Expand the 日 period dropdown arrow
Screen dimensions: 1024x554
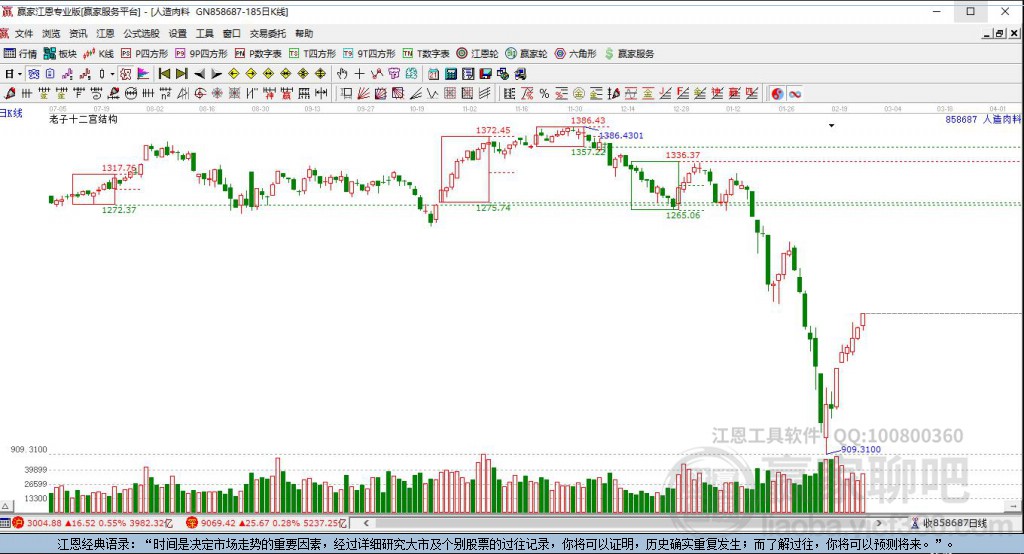pos(20,74)
